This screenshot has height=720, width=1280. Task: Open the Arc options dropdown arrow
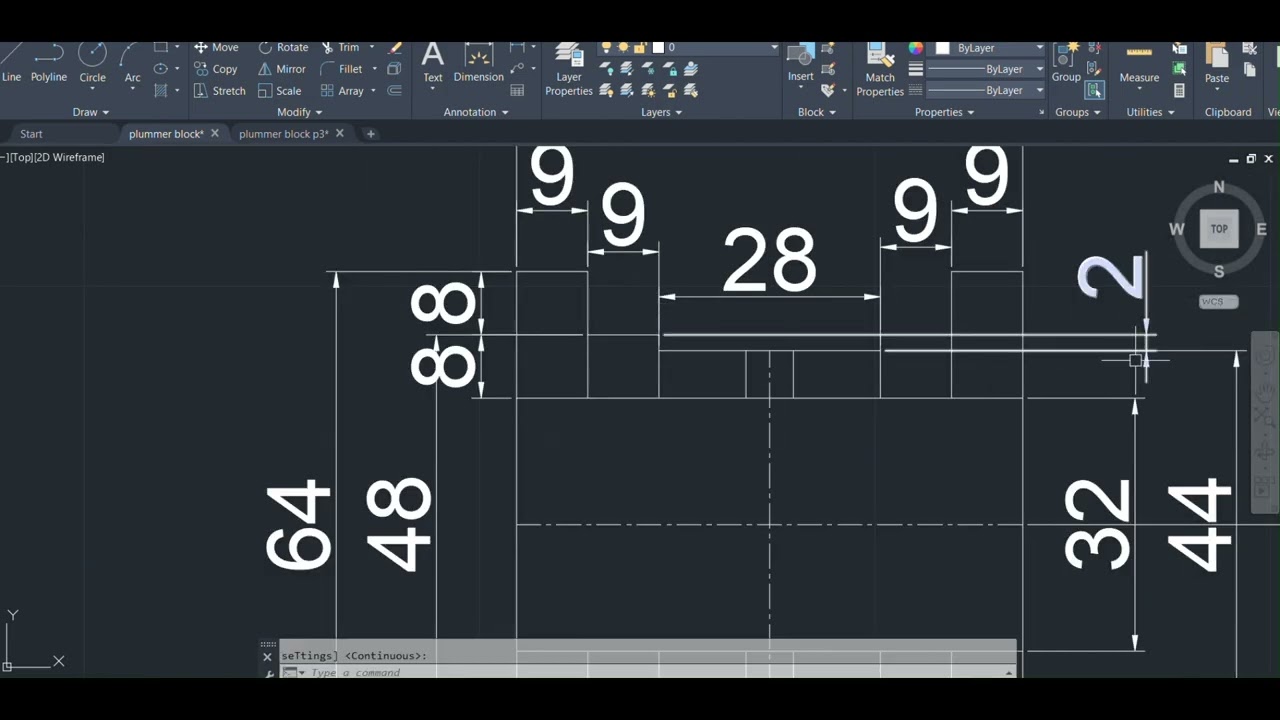point(132,89)
